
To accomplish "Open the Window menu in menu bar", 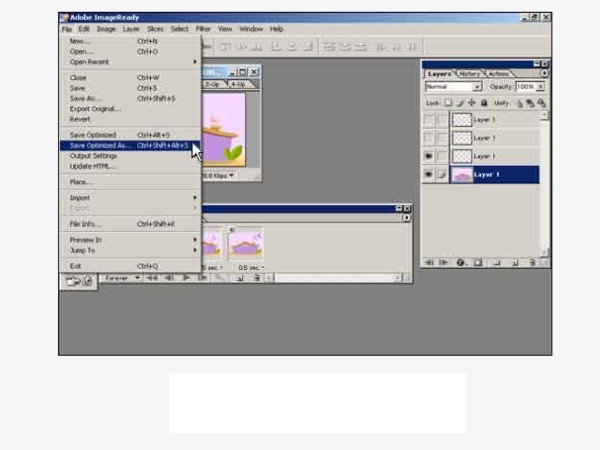I will point(251,29).
